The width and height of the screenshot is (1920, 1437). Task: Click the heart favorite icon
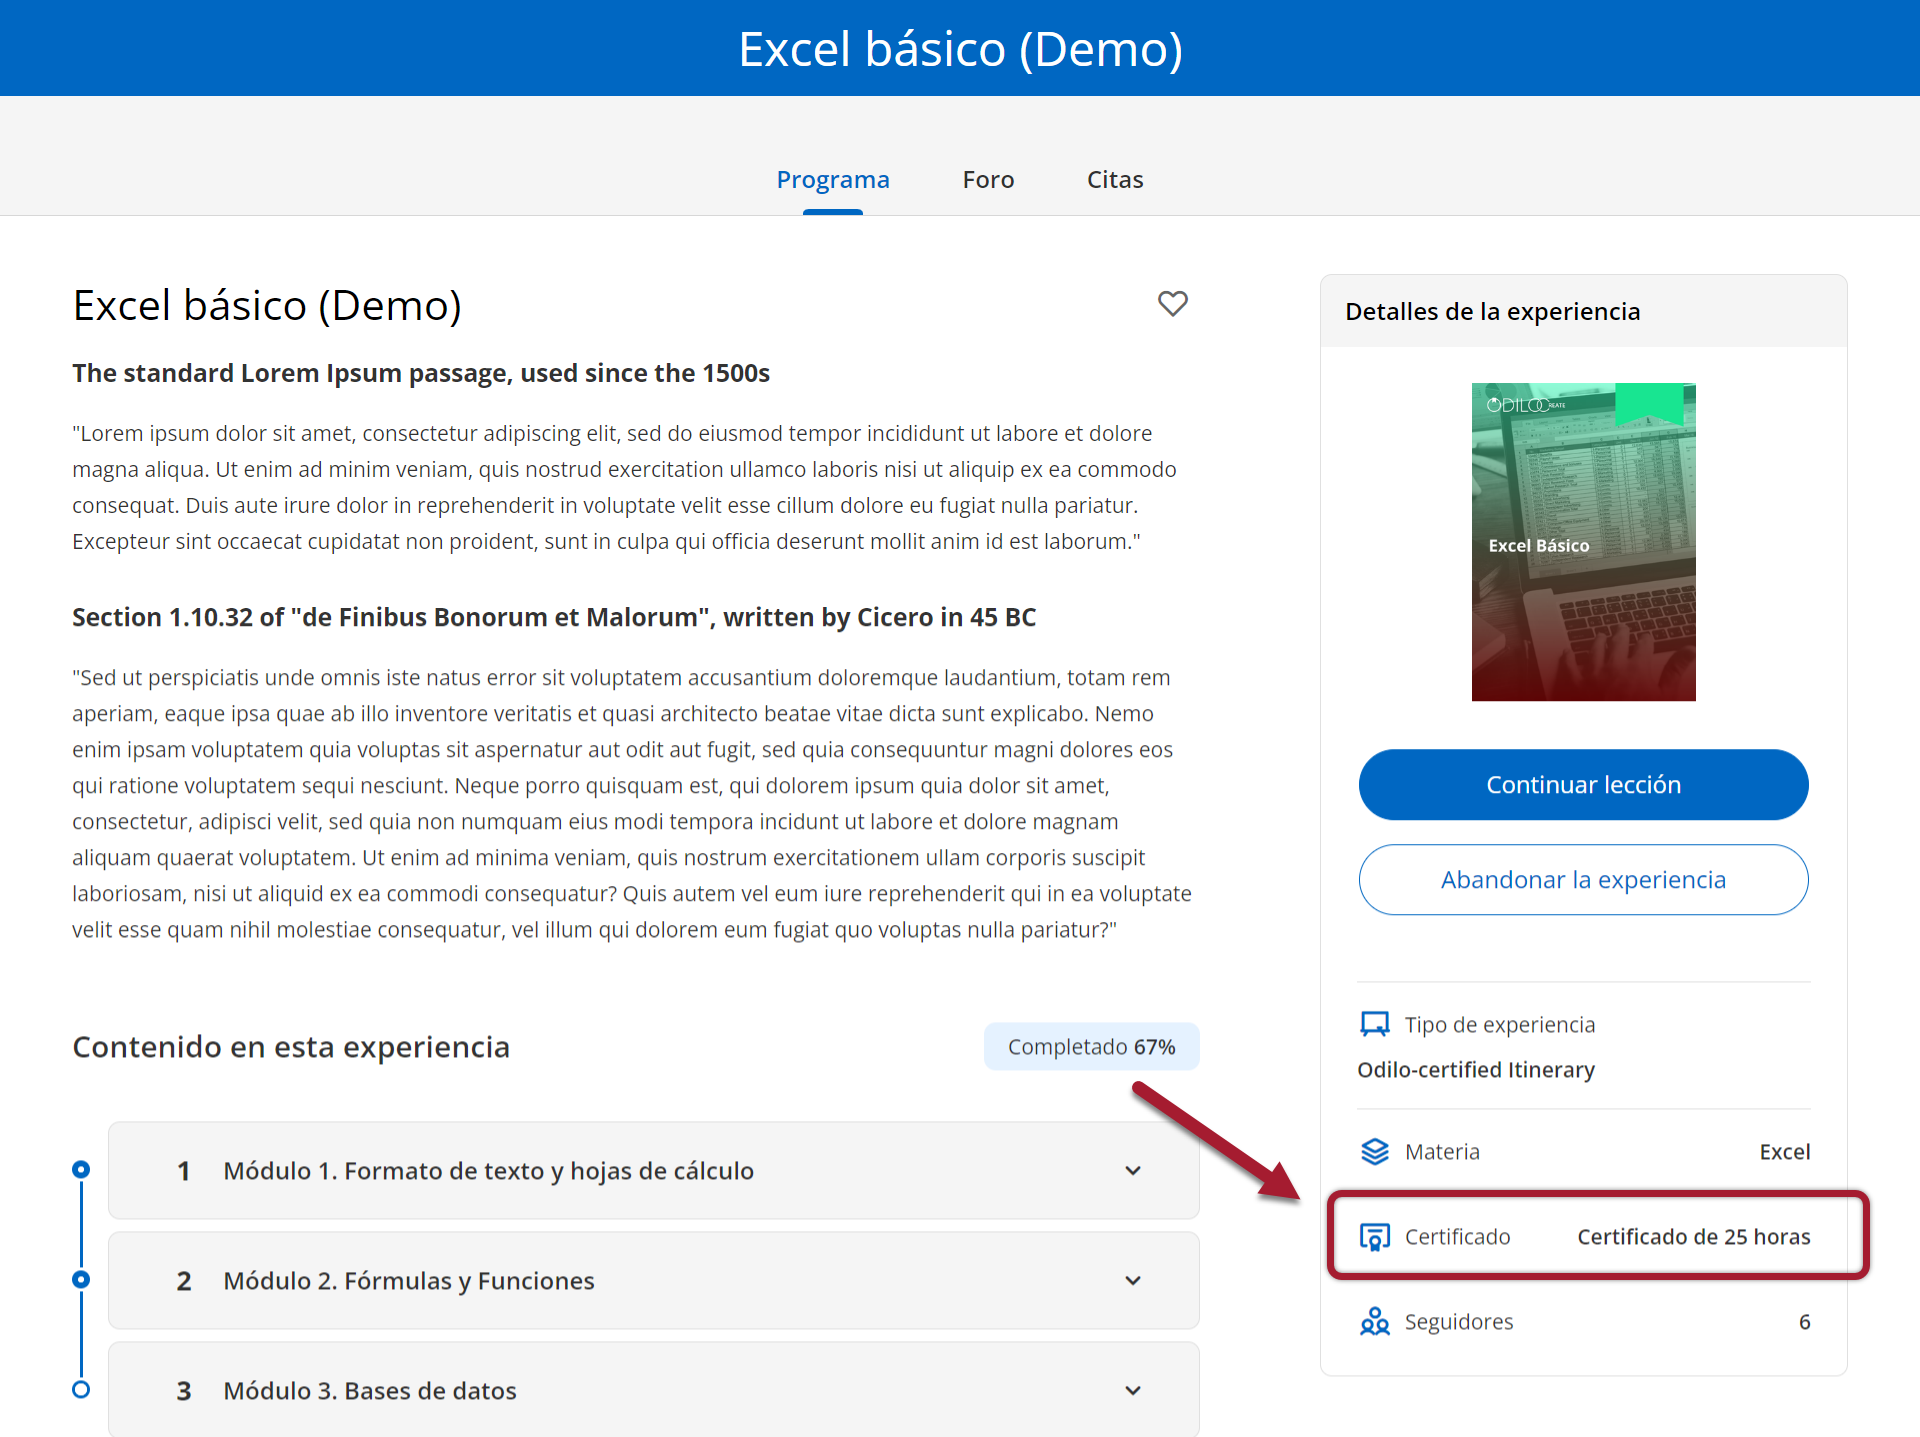[1172, 303]
